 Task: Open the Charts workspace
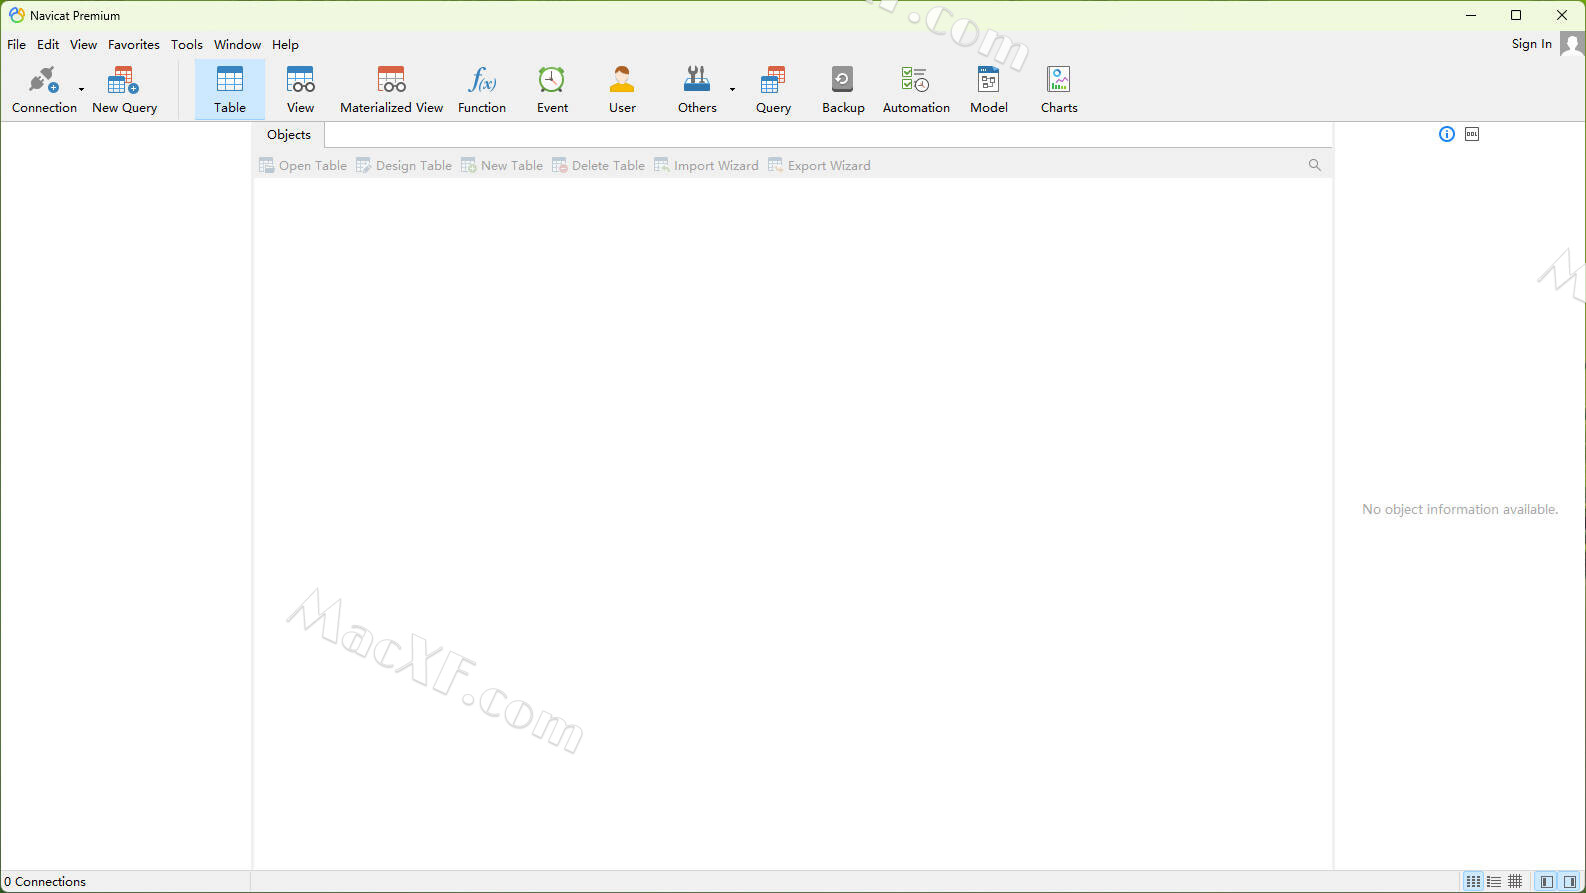coord(1059,89)
